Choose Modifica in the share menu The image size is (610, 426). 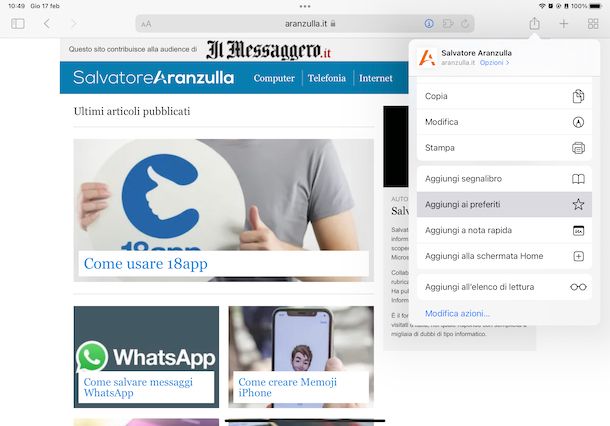pos(504,122)
